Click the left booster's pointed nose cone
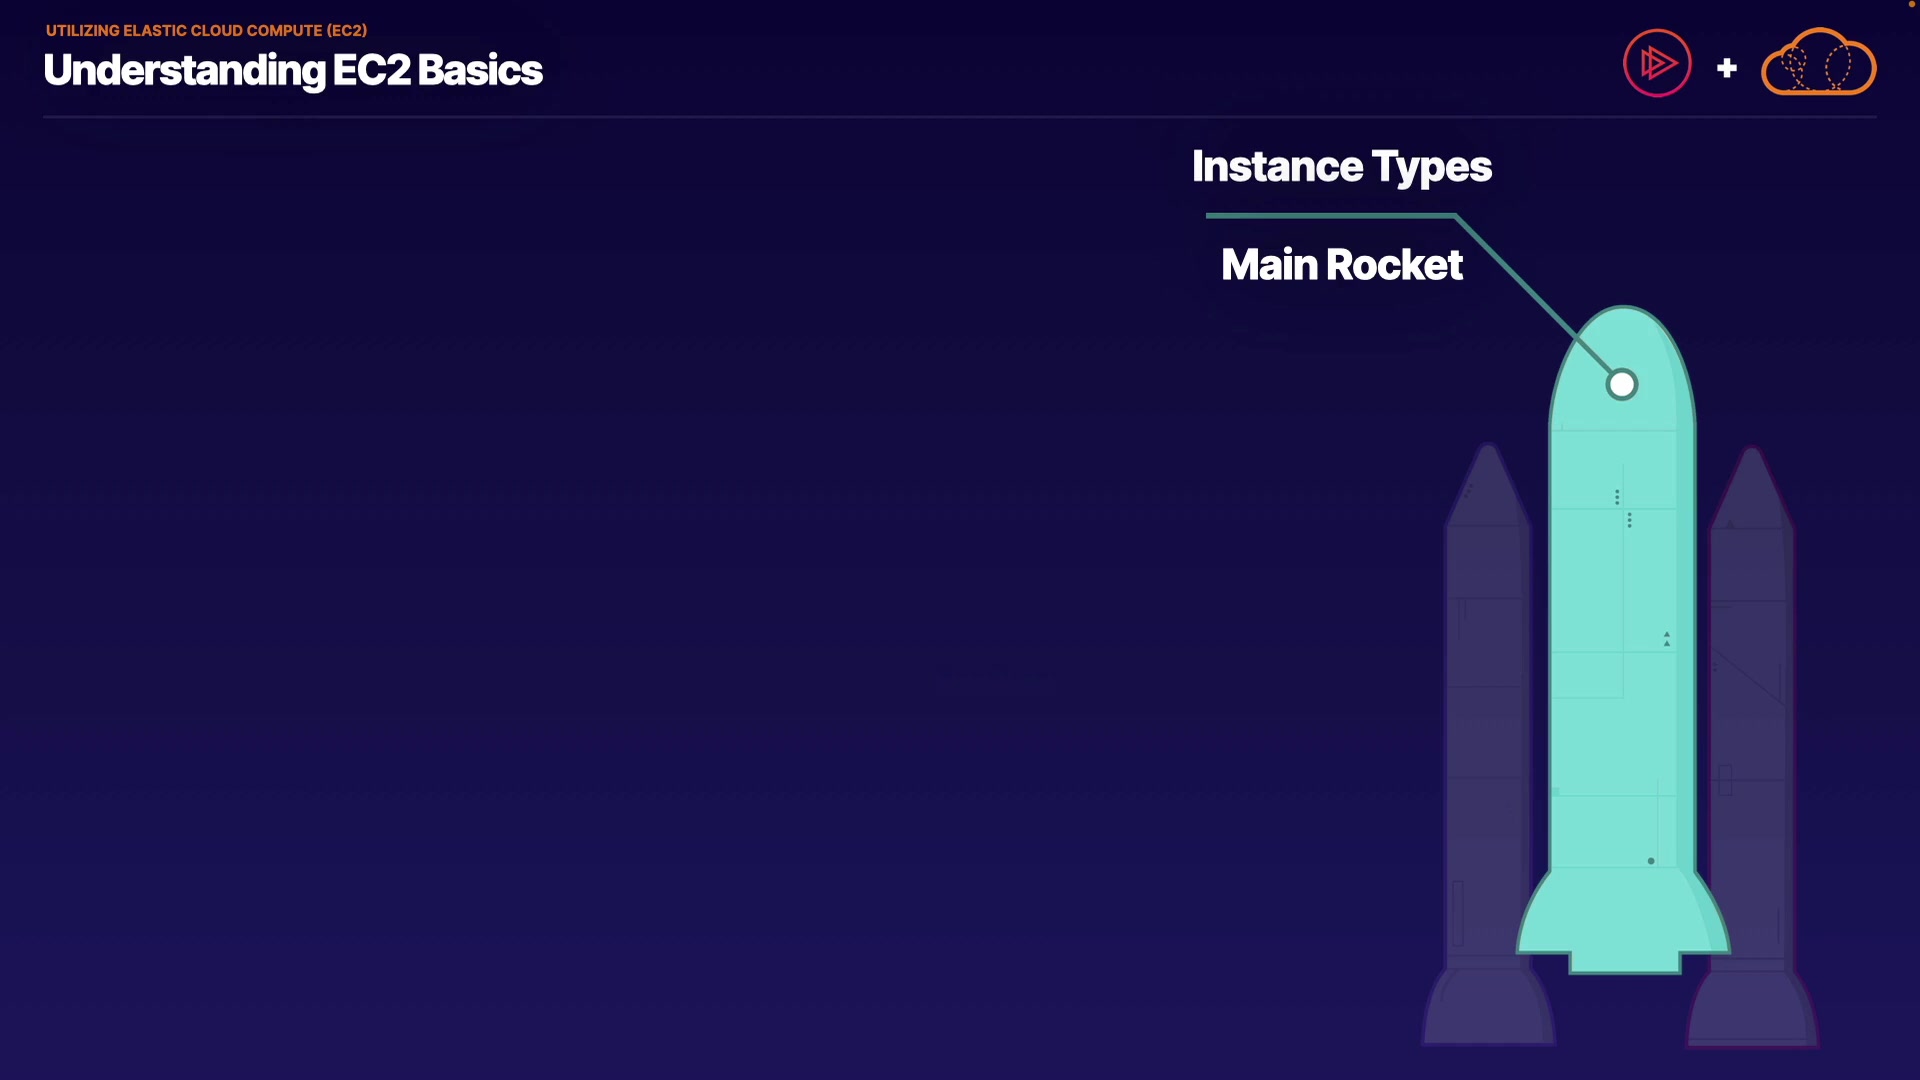 1488,480
